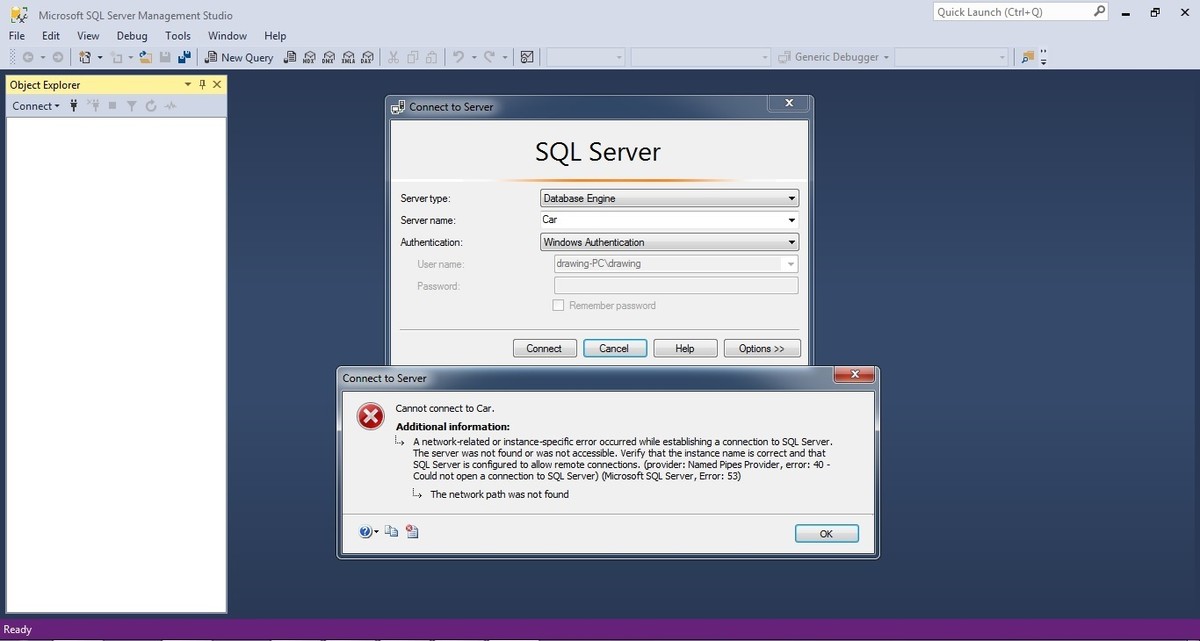Open the Authentication dropdown list
Viewport: 1200px width, 641px height.
(792, 242)
